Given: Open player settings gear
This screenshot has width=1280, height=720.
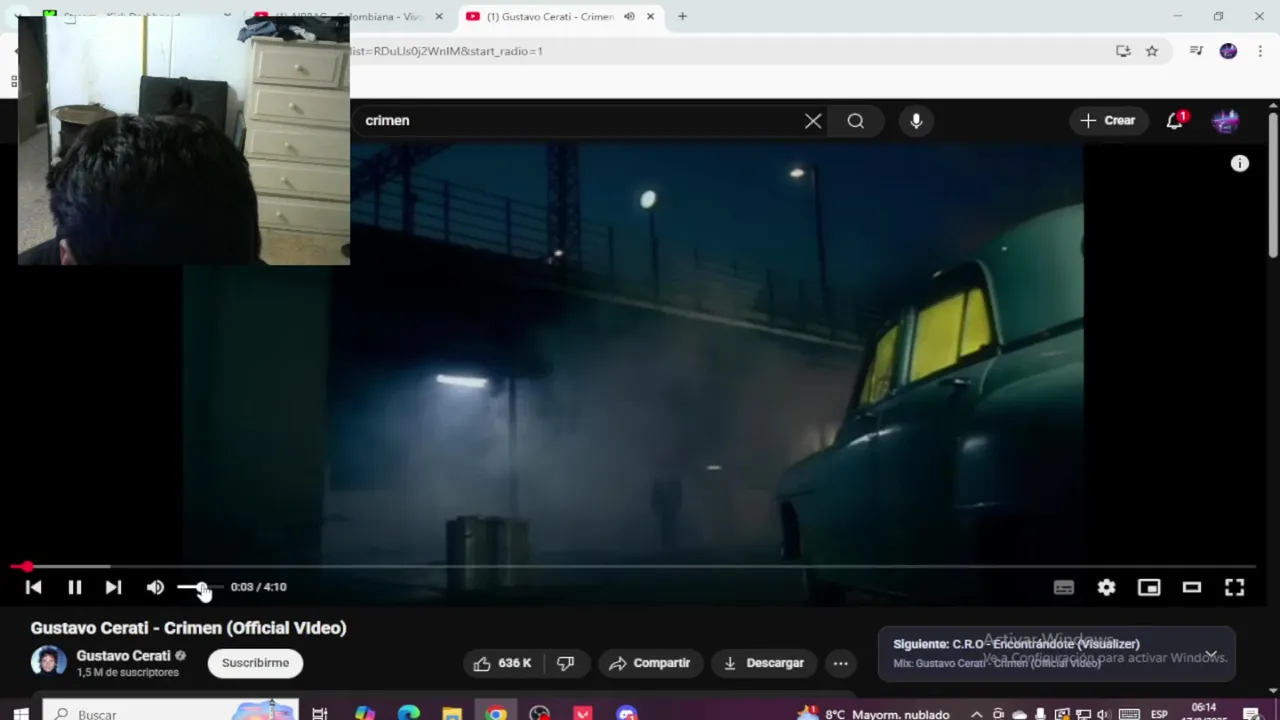Looking at the screenshot, I should (x=1106, y=588).
